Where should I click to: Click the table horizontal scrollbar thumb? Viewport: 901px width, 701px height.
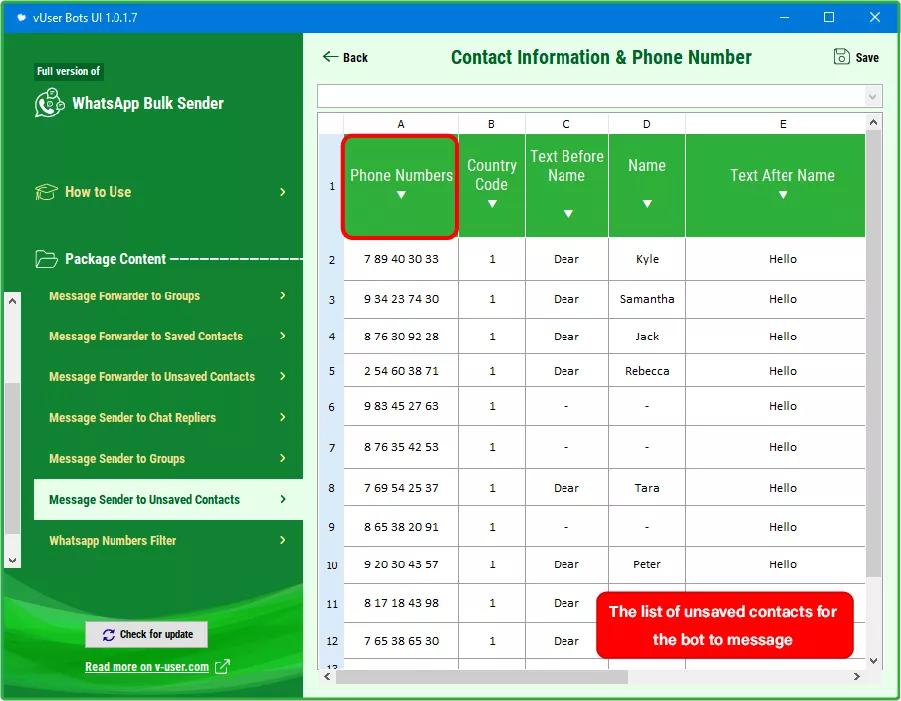pos(482,677)
